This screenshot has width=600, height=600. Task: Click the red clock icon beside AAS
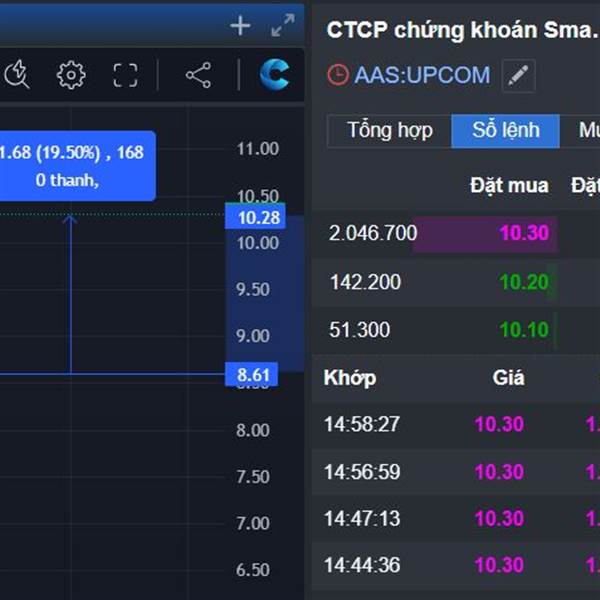[338, 75]
